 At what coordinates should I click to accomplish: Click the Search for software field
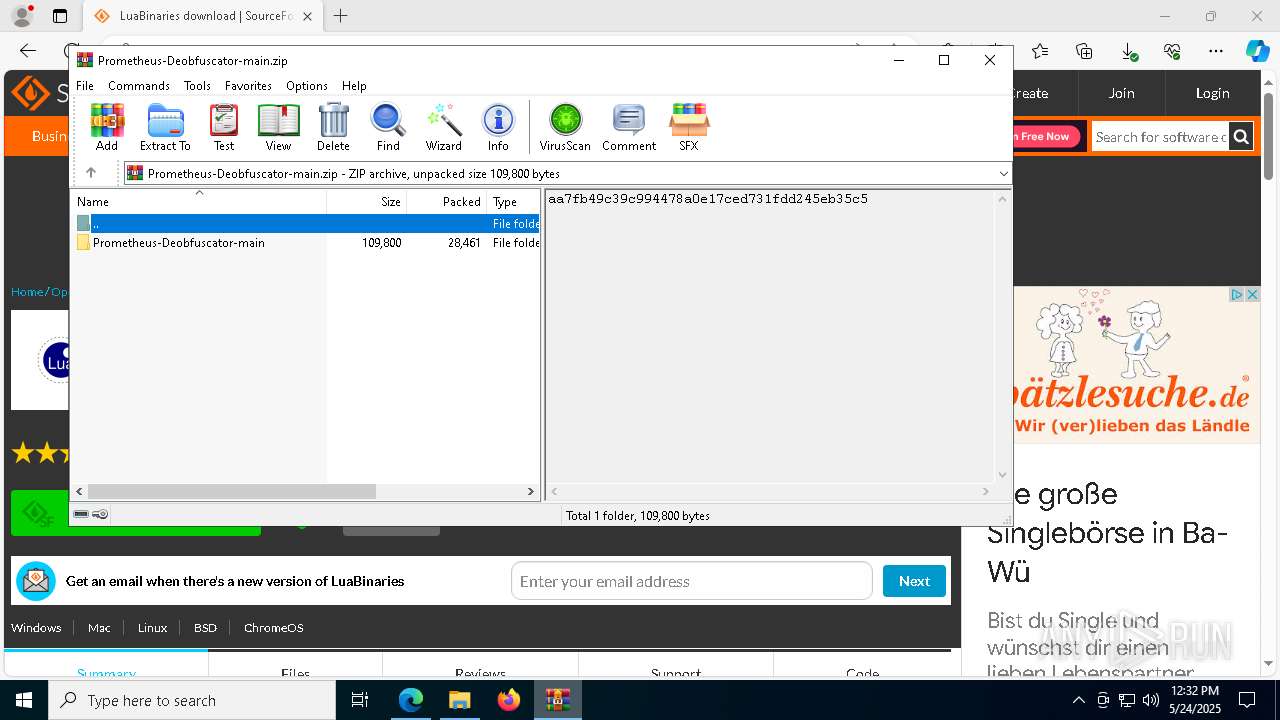click(1160, 137)
